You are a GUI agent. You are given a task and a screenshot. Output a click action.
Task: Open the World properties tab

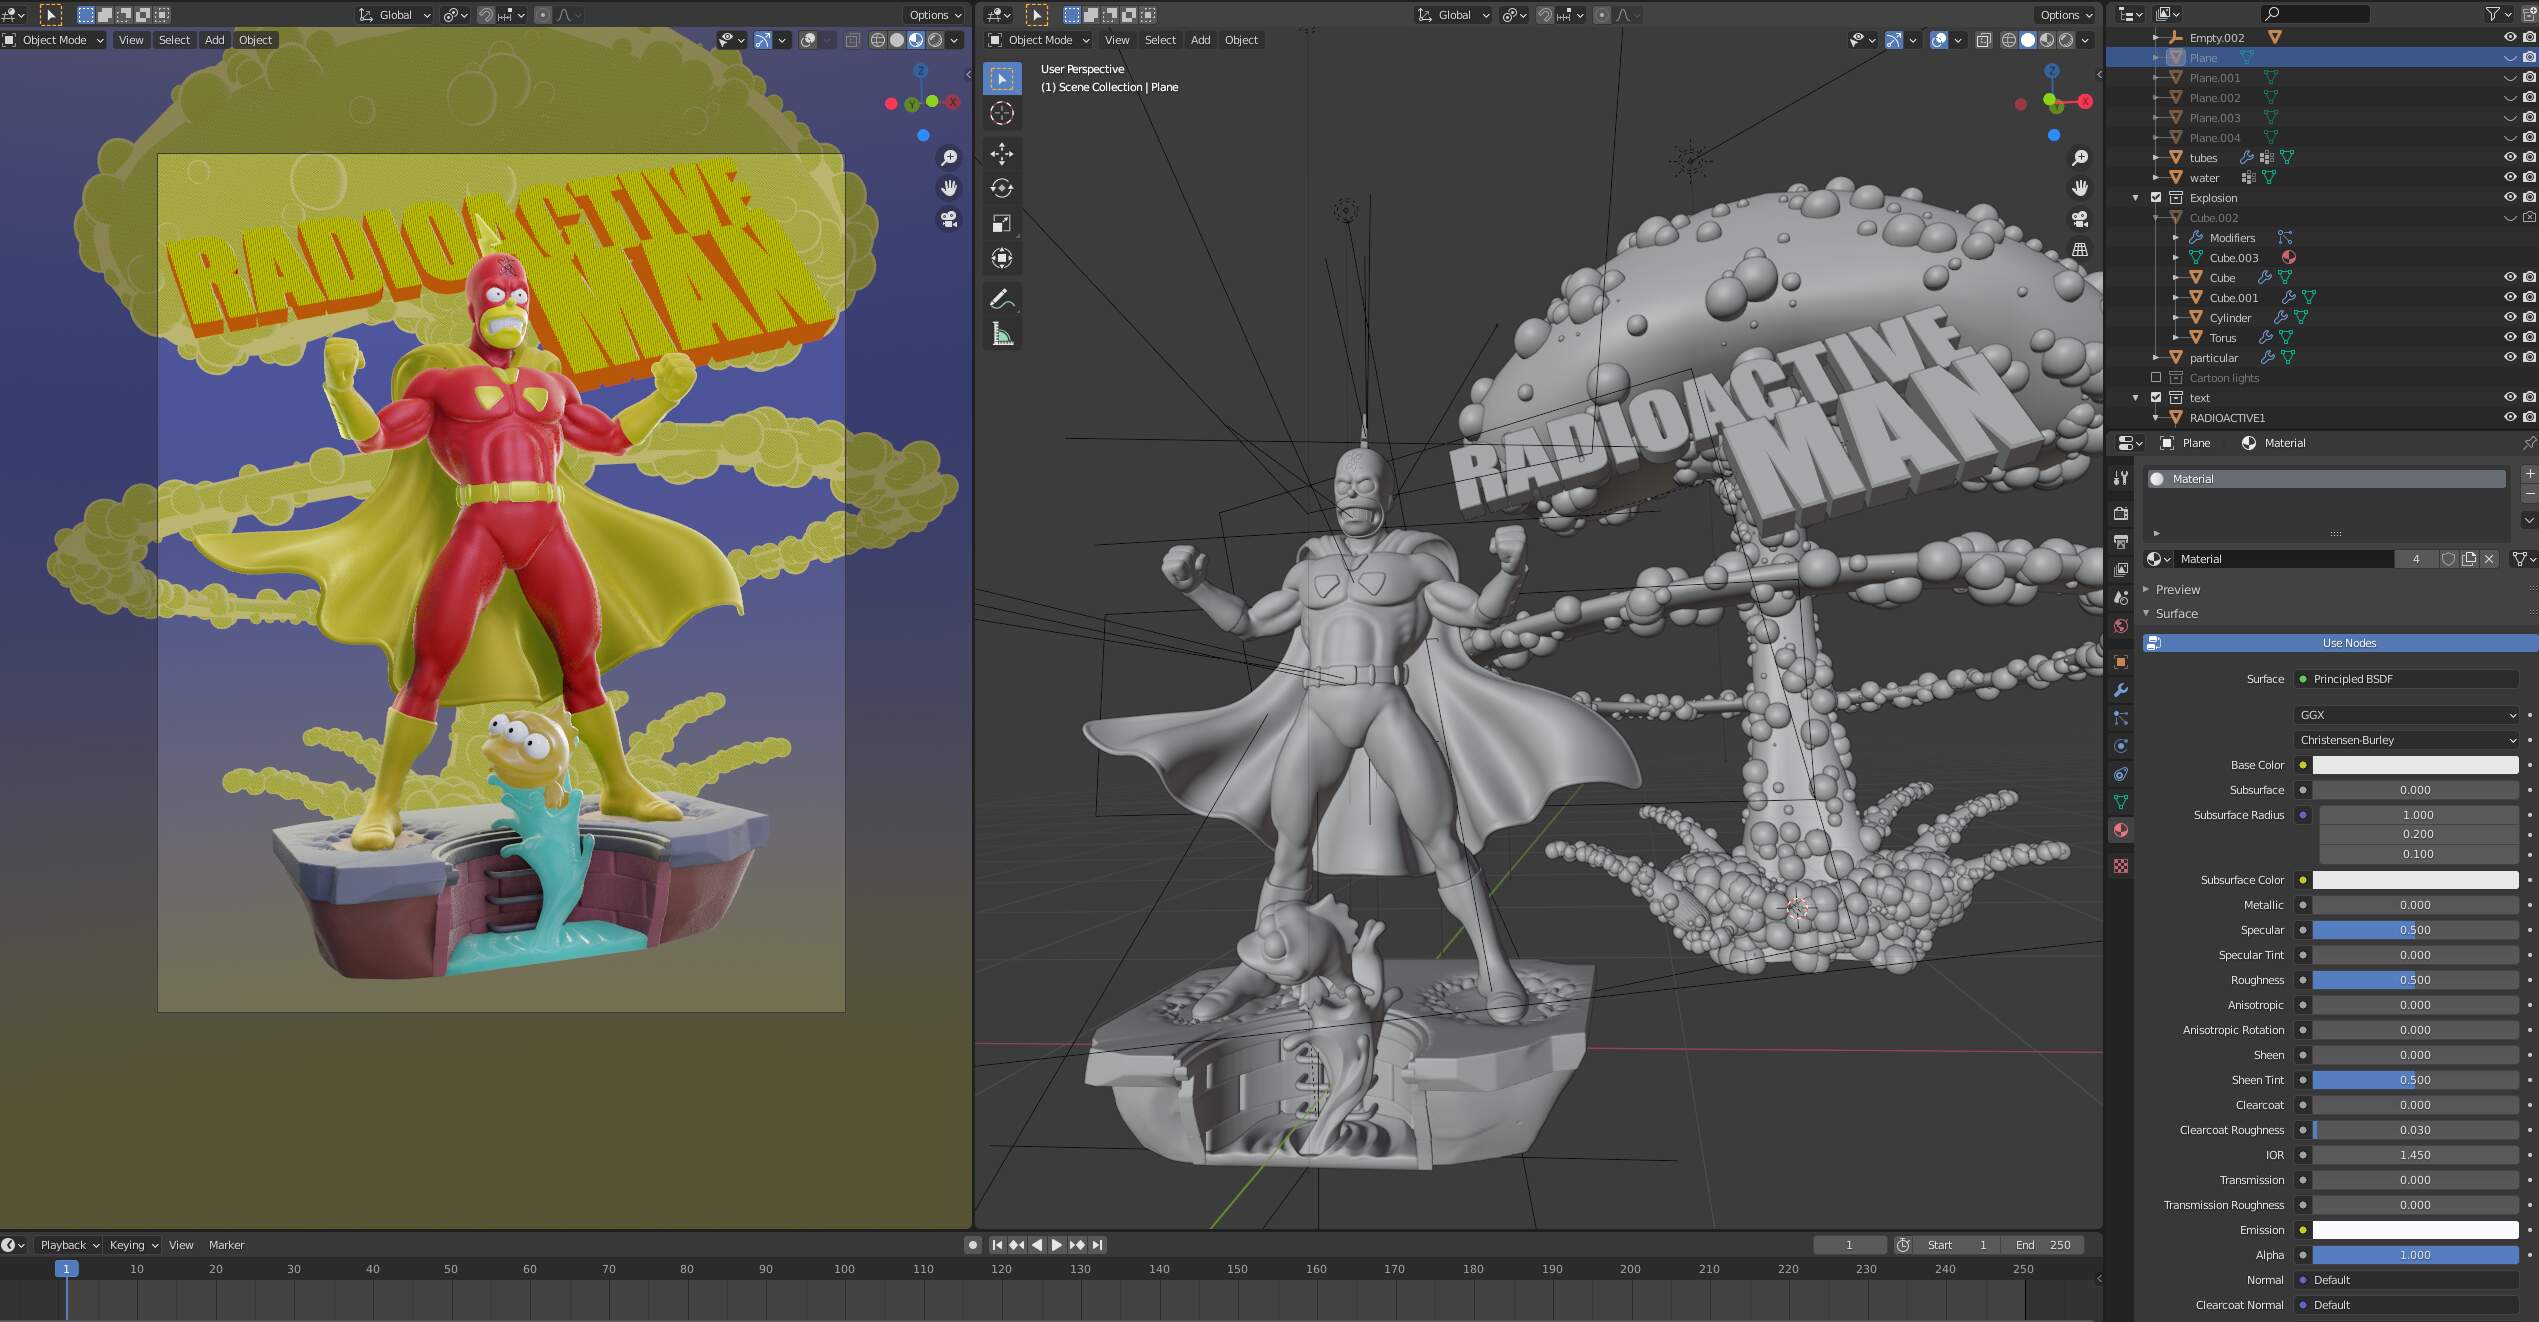pyautogui.click(x=2121, y=626)
